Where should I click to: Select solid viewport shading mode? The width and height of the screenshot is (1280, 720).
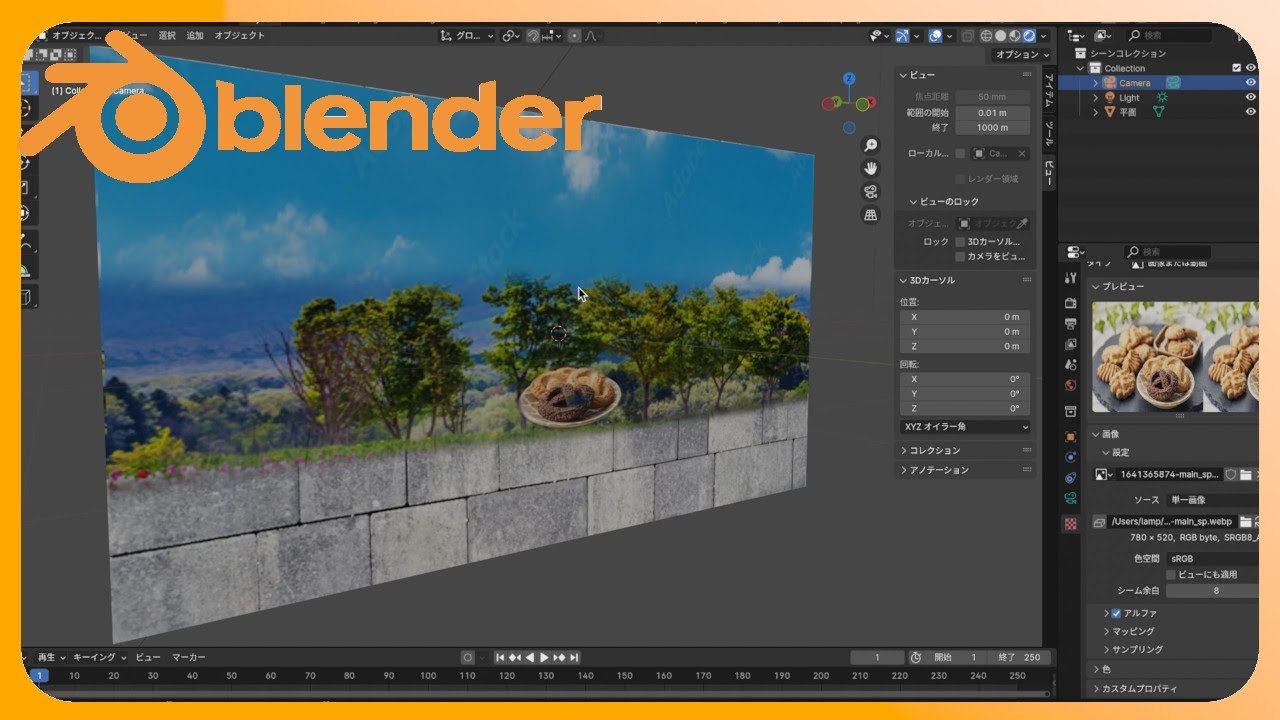[1000, 36]
